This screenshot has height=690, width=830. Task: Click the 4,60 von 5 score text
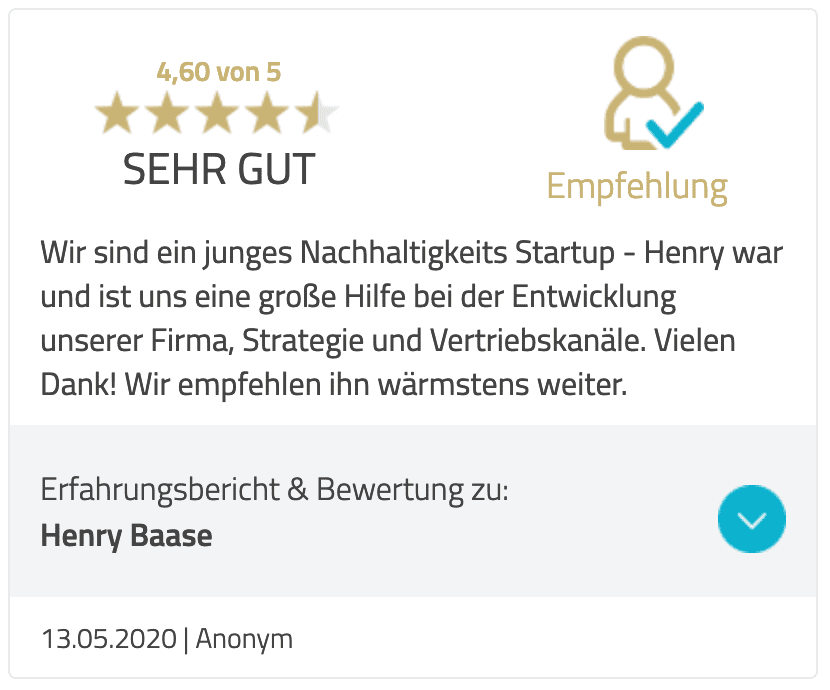(x=219, y=72)
